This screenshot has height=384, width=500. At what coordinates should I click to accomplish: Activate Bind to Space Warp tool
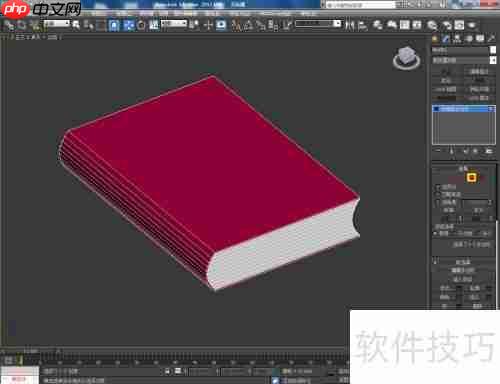pos(35,25)
